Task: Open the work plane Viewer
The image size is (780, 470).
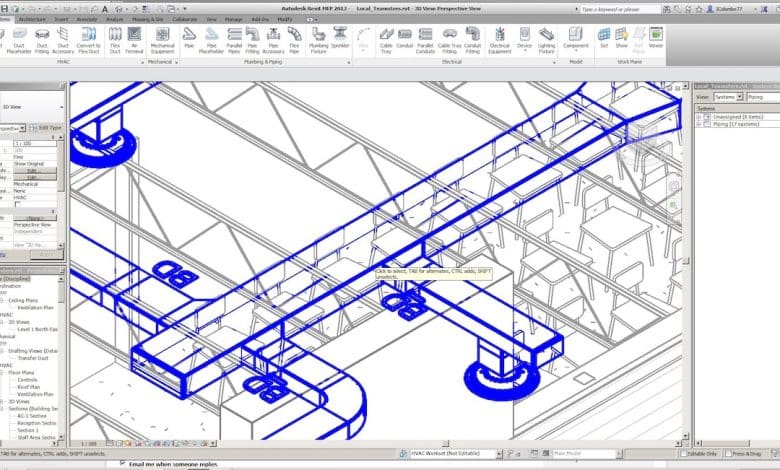Action: click(656, 38)
